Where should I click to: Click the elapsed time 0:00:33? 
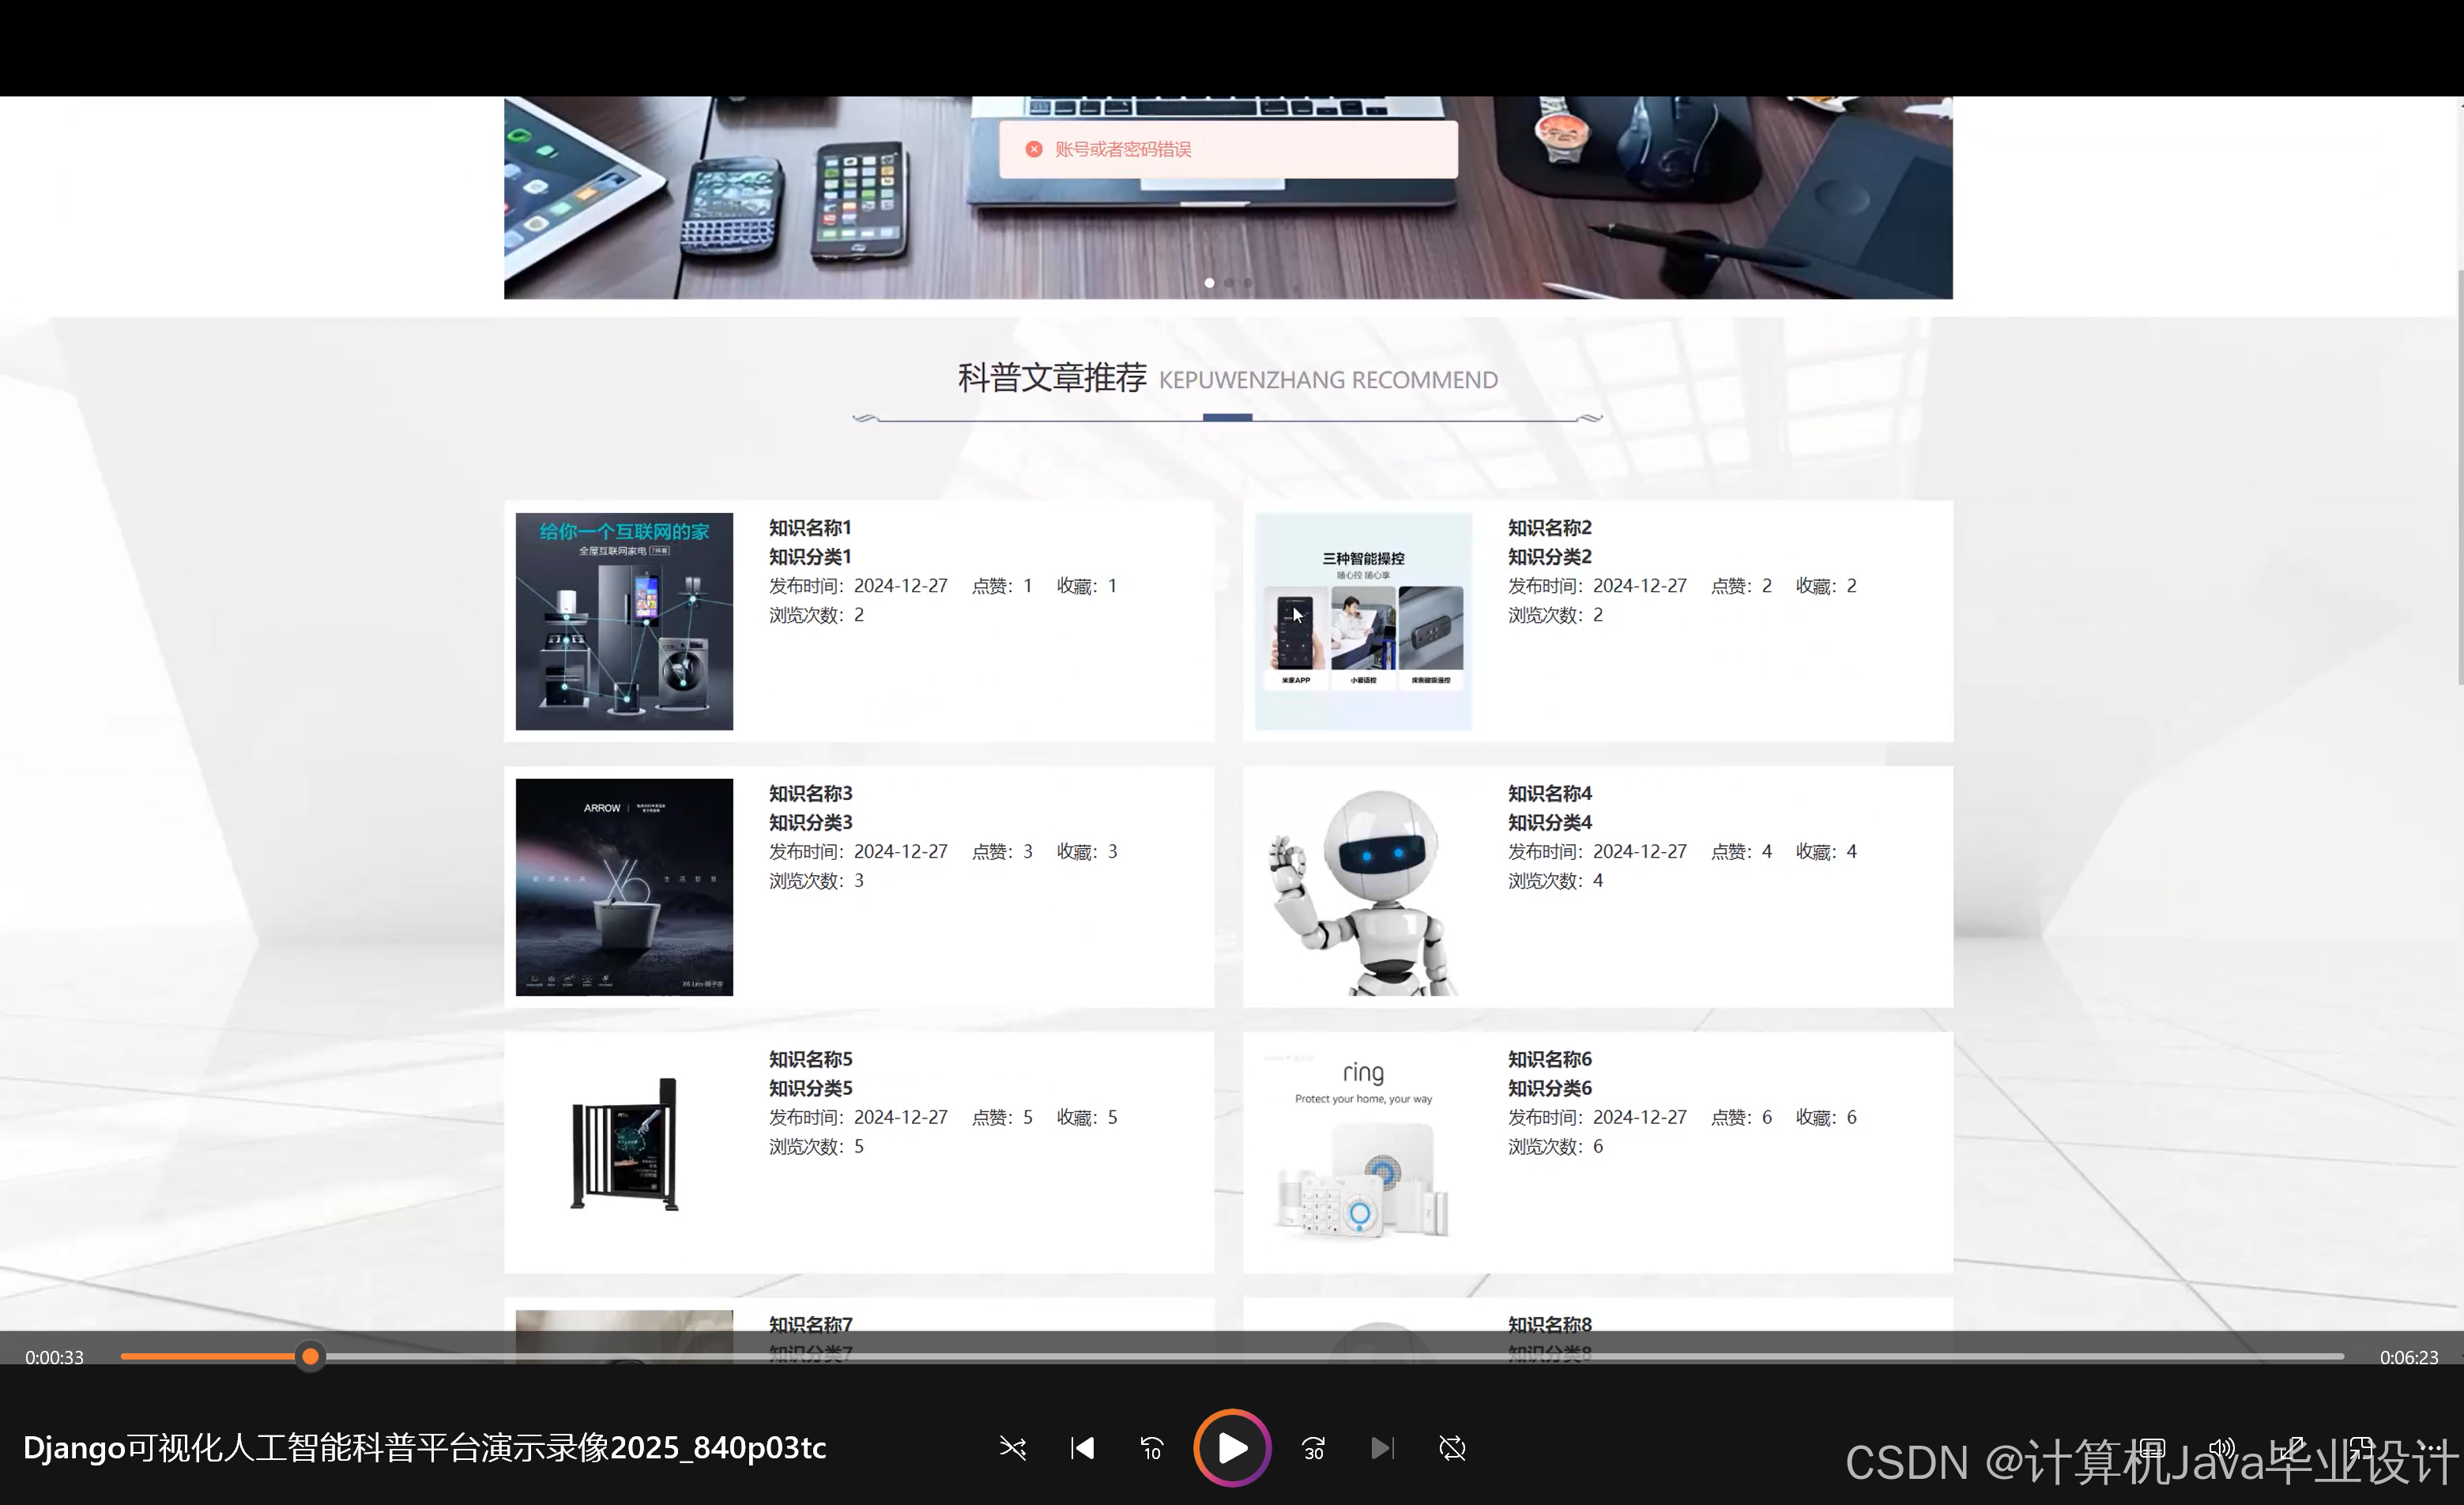(54, 1357)
